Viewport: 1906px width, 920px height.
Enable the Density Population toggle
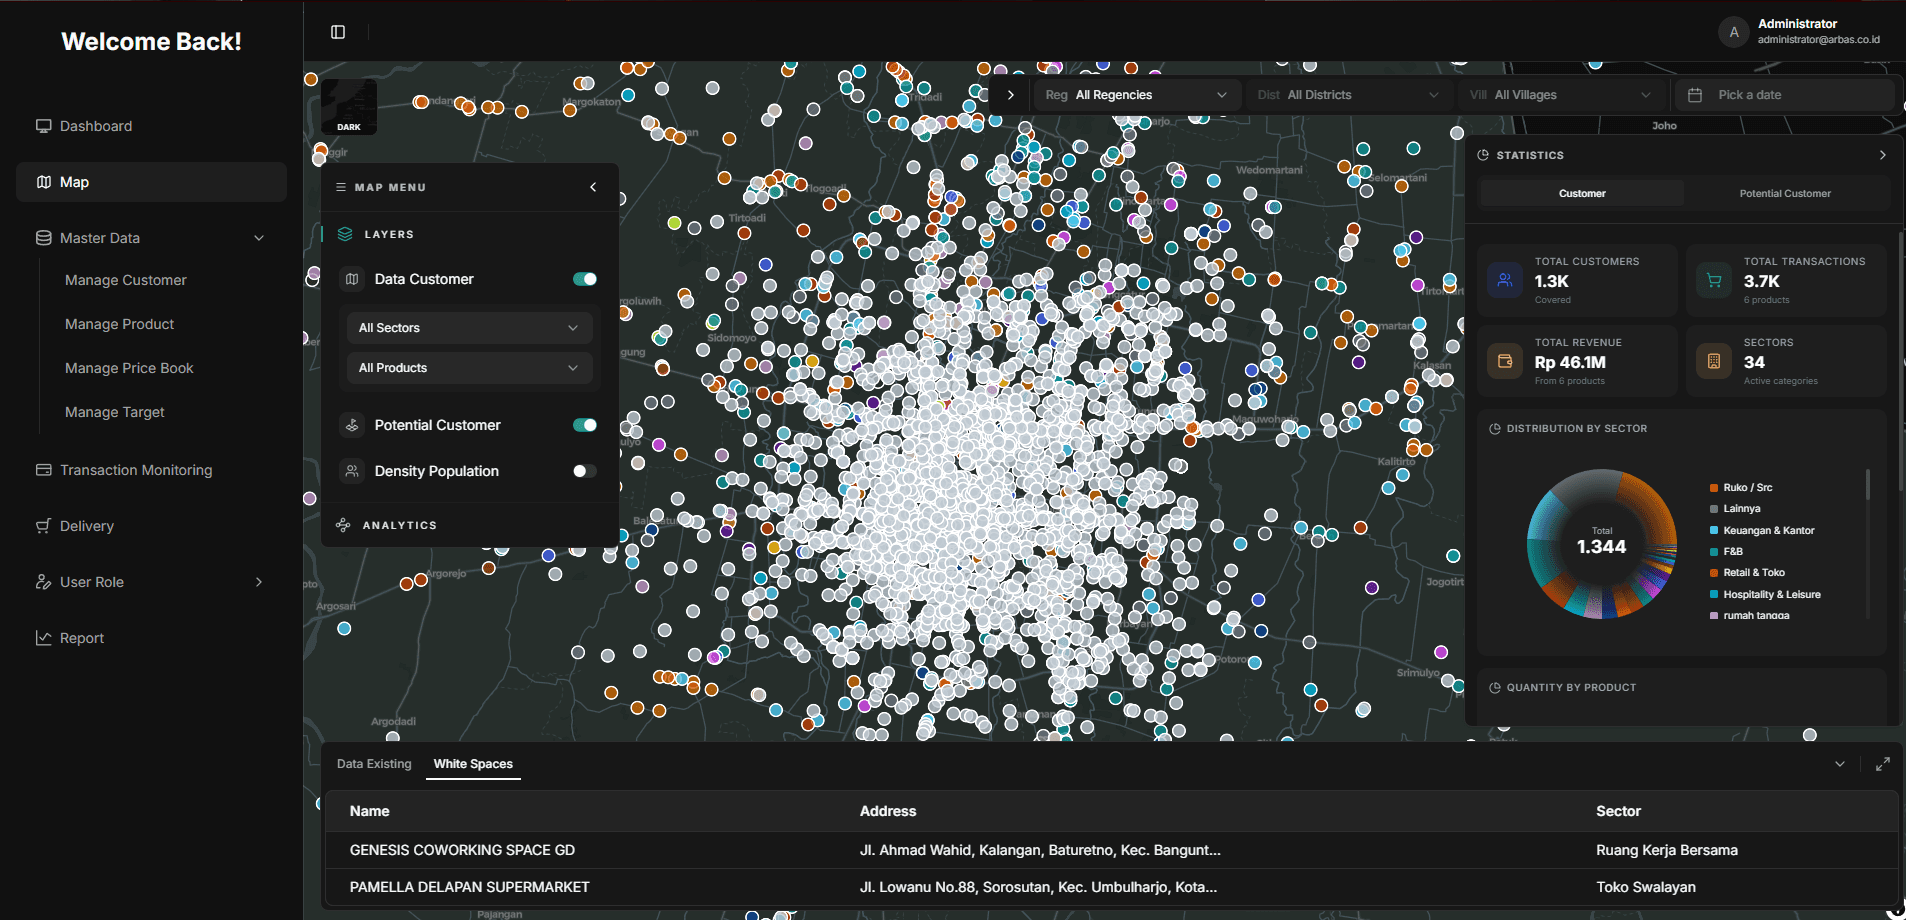[585, 471]
